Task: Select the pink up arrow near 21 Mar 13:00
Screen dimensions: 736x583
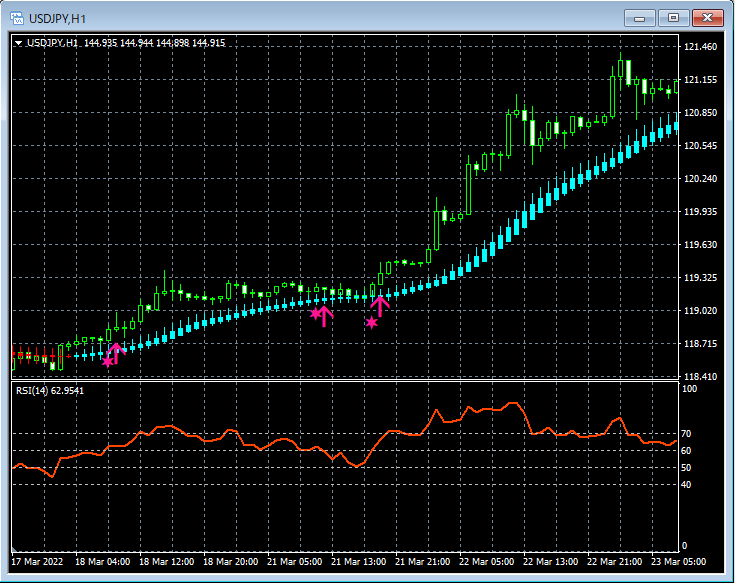Action: tap(380, 306)
